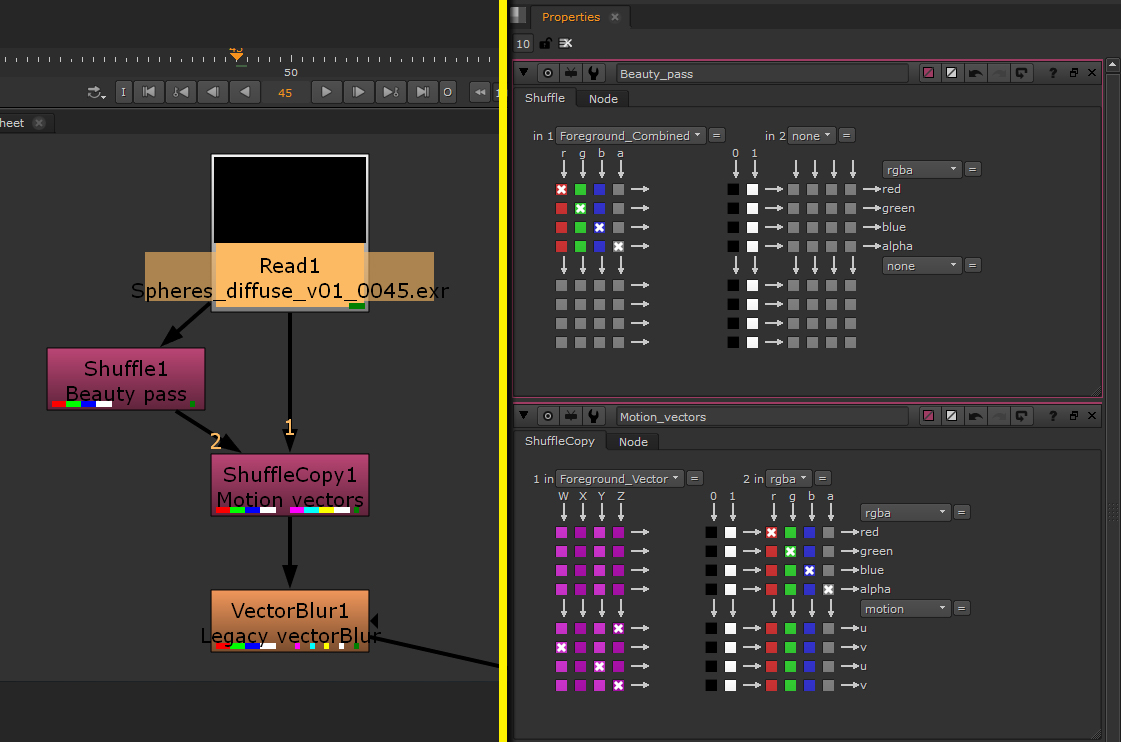Click the clear-all-panels icon beside the padlock
The height and width of the screenshot is (742, 1121).
tap(565, 43)
